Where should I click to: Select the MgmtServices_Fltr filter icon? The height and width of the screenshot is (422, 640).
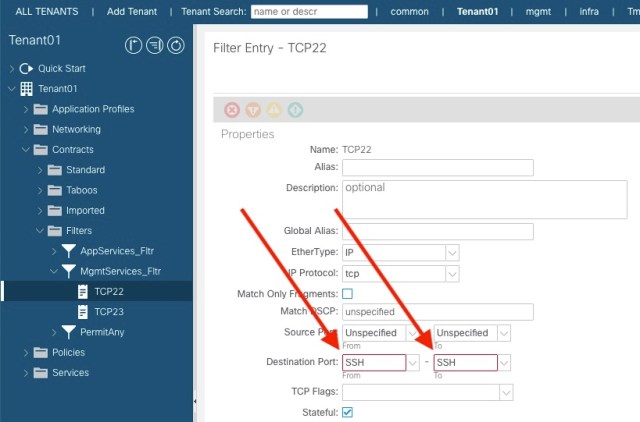pyautogui.click(x=69, y=270)
